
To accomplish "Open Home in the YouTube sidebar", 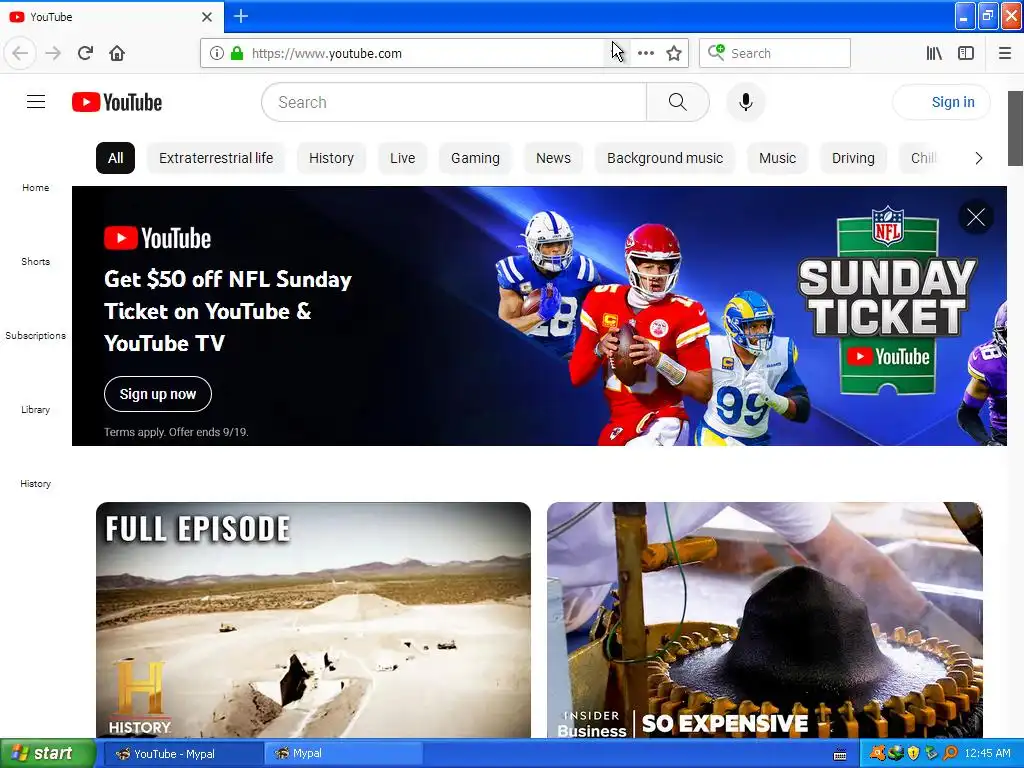I will [x=35, y=187].
